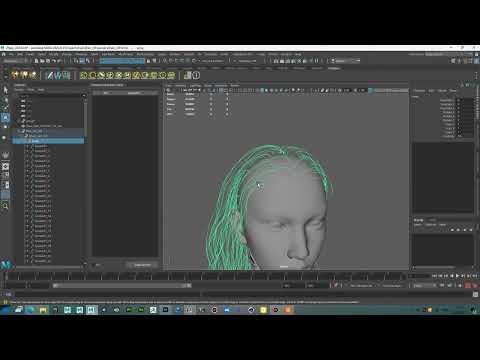The image size is (480, 360).
Task: Switch to the Anim tab in the Layer Editor
Action: click(432, 220)
